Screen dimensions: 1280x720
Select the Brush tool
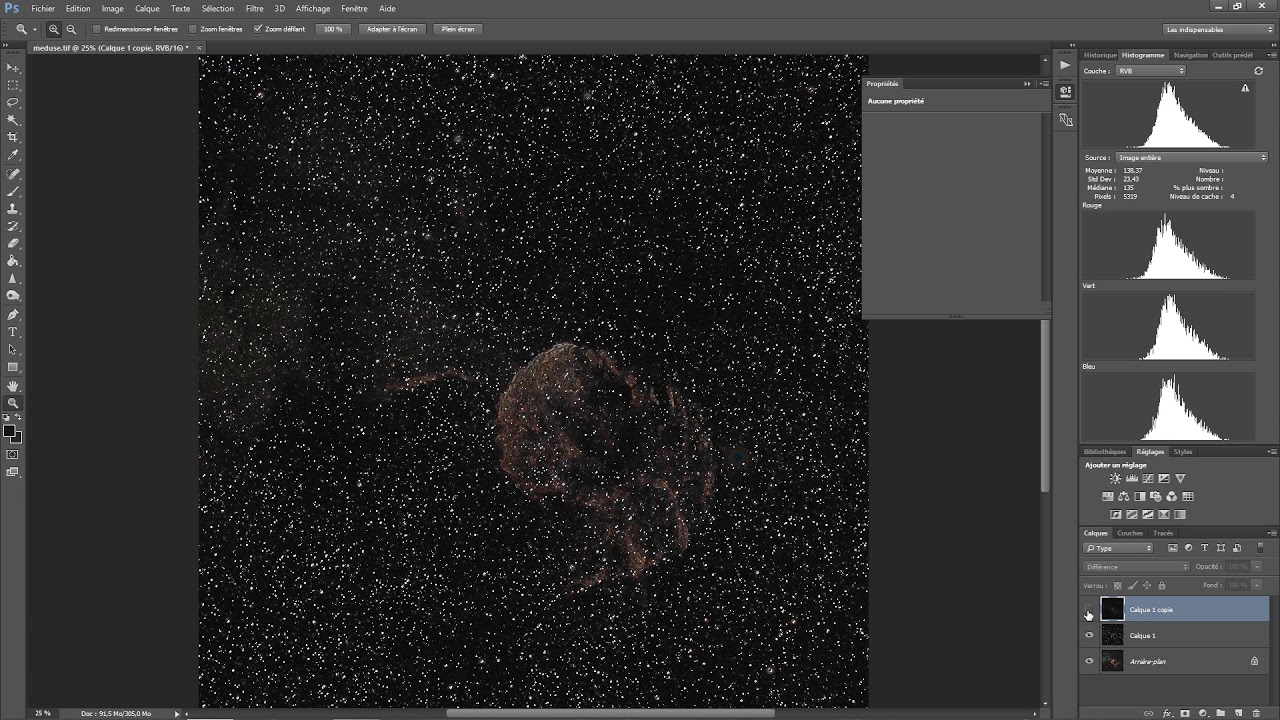[13, 191]
